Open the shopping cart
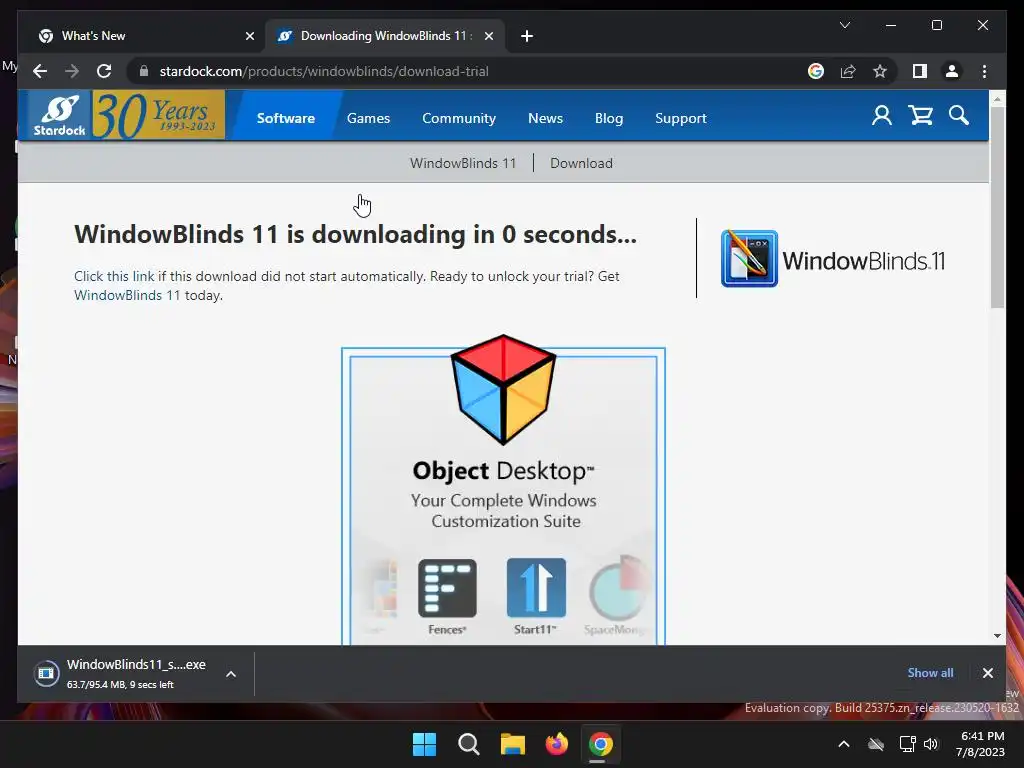 (x=920, y=116)
